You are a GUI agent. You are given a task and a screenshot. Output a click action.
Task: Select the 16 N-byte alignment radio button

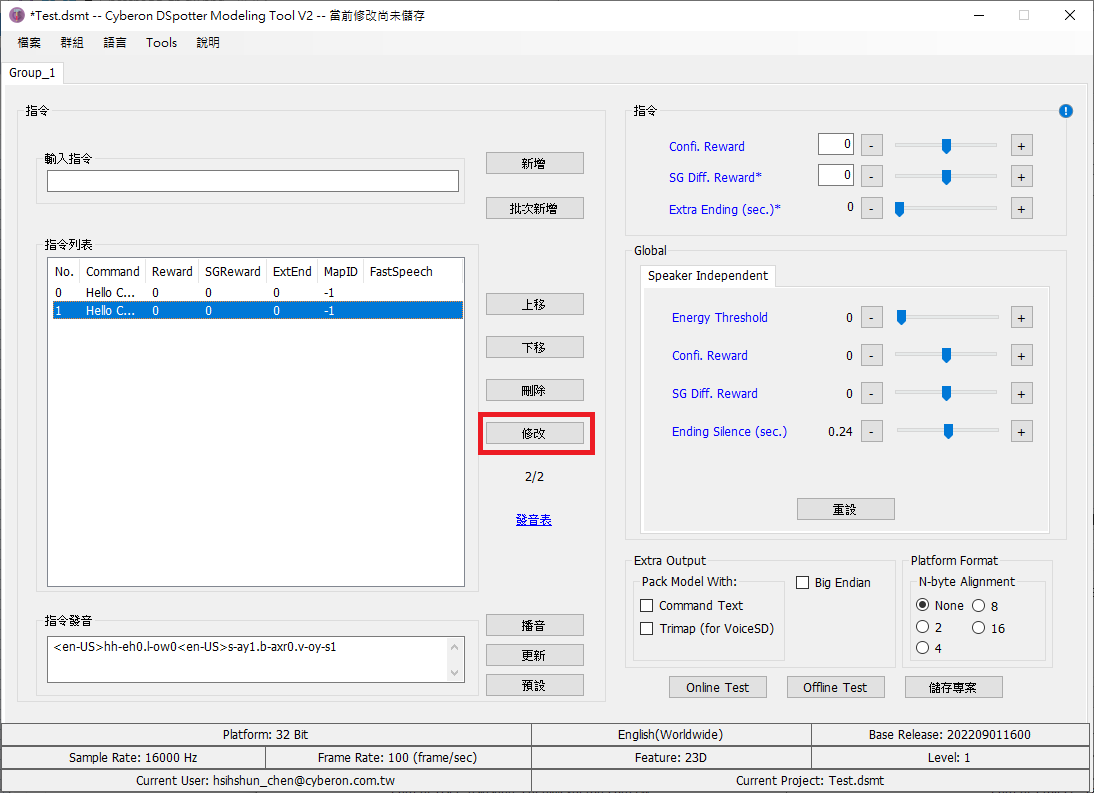pyautogui.click(x=979, y=628)
